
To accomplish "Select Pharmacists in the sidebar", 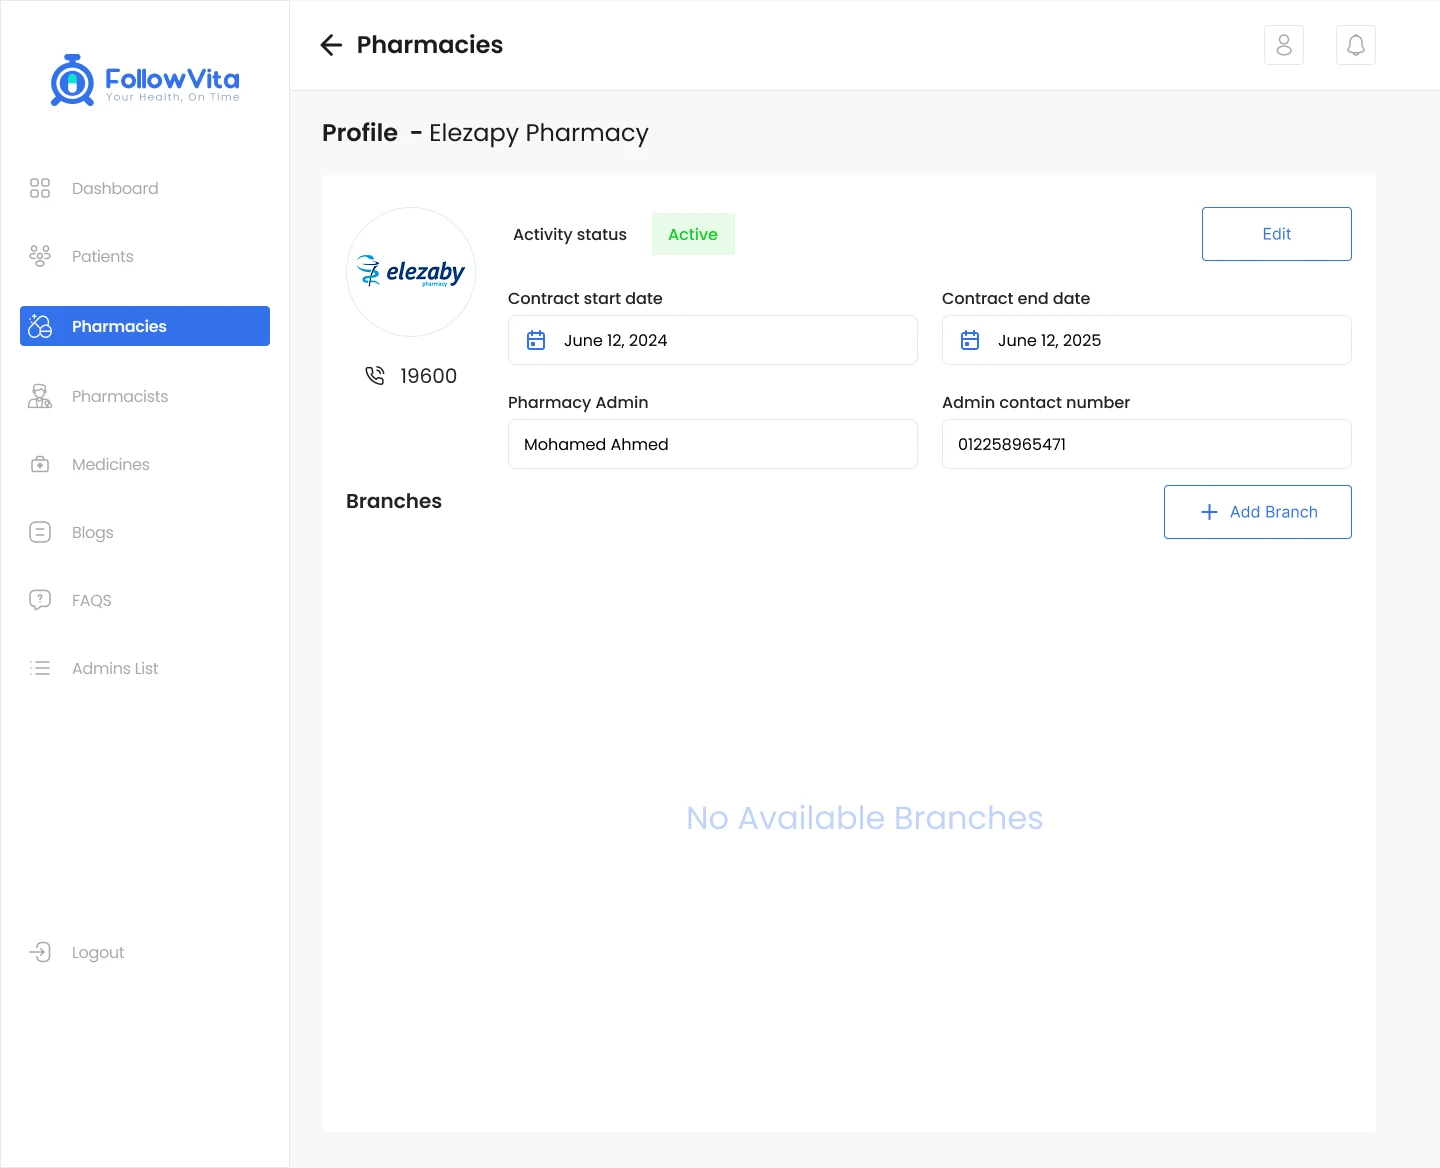I will (120, 396).
